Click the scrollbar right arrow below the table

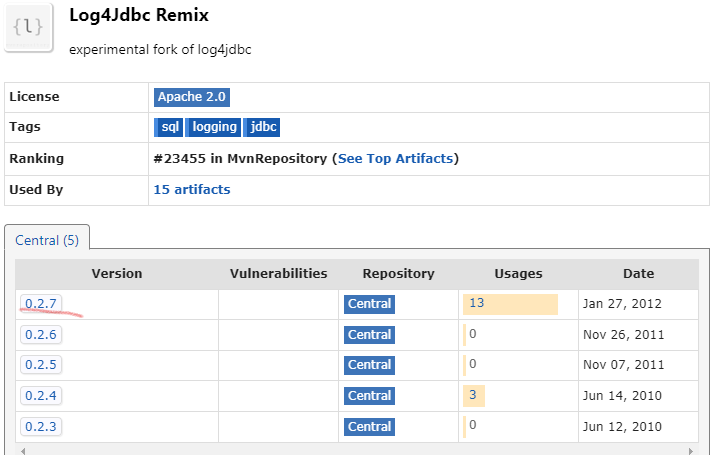point(691,451)
